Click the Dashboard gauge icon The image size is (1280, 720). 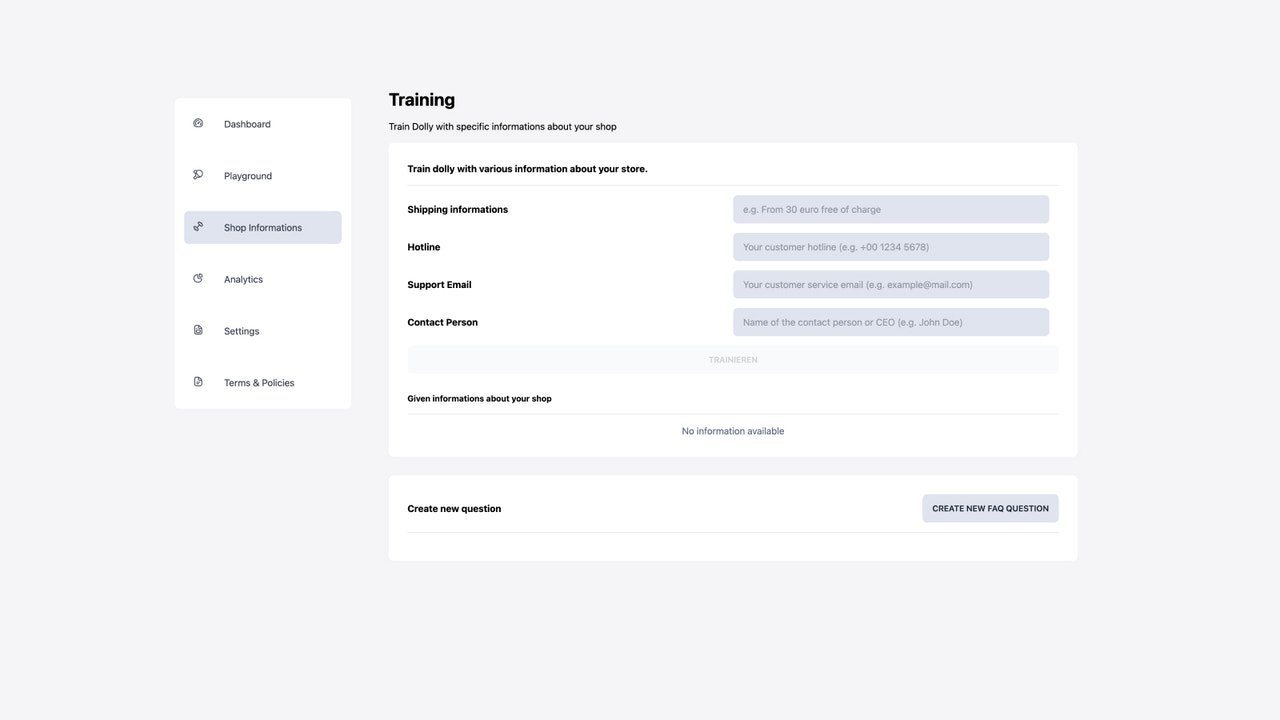pyautogui.click(x=198, y=123)
